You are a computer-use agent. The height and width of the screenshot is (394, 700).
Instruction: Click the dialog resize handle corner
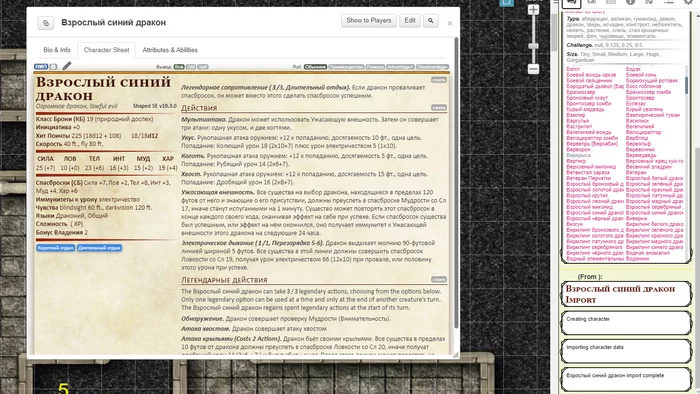point(455,355)
